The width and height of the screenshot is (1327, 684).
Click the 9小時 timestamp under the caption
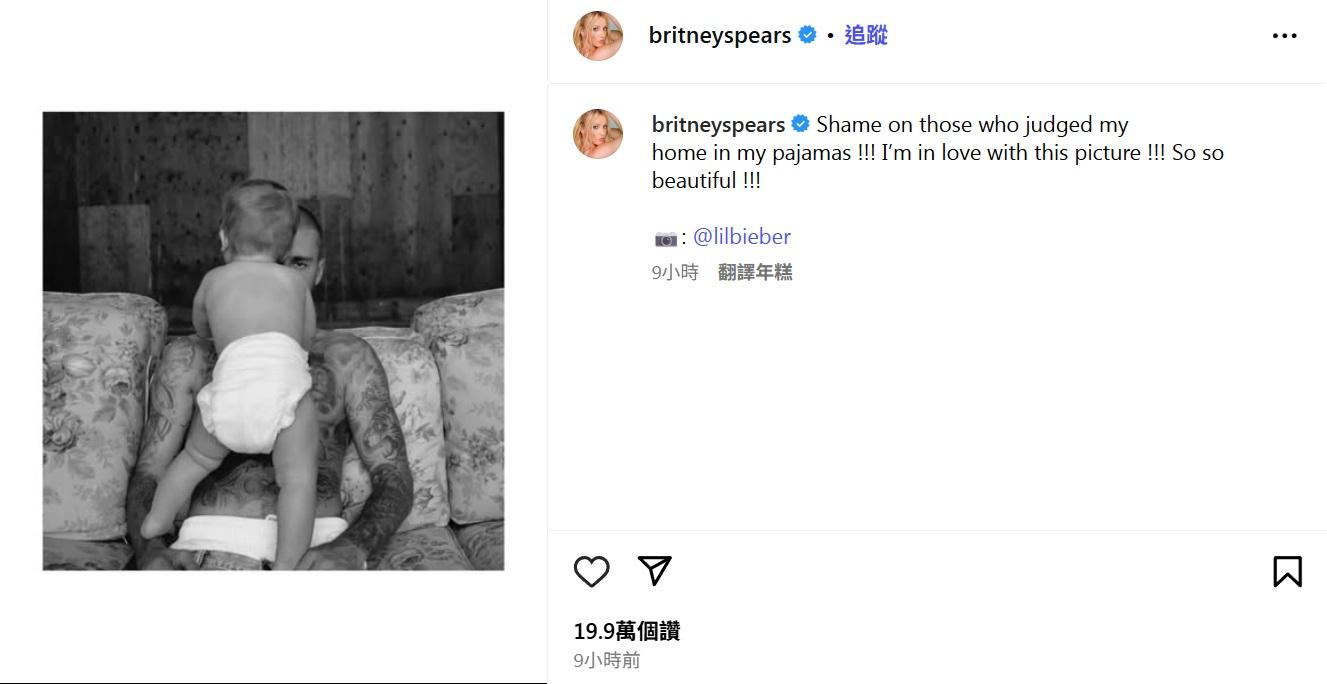tap(675, 272)
